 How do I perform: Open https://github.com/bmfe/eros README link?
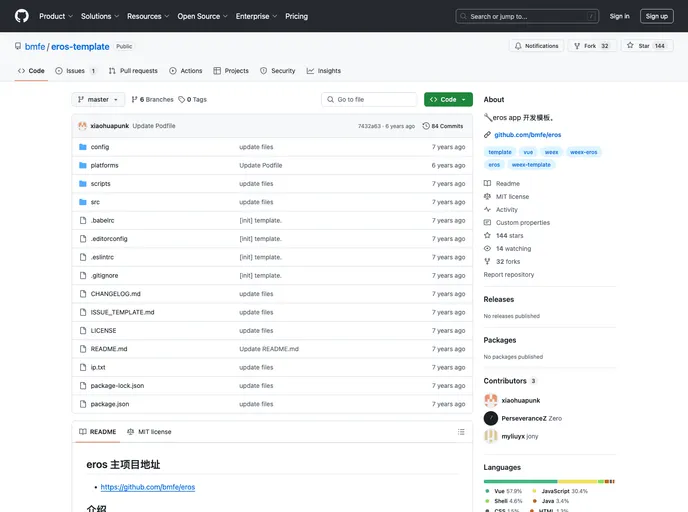click(x=147, y=487)
